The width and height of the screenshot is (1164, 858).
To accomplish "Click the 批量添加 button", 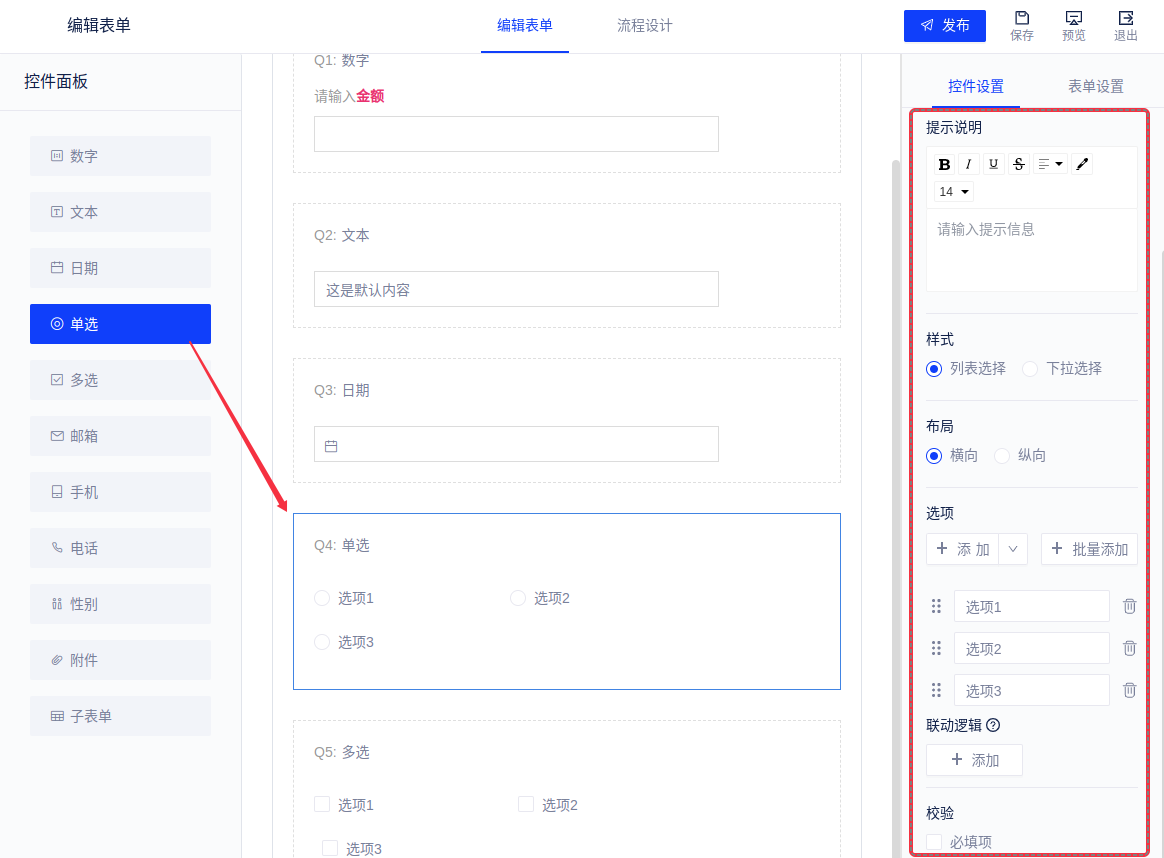I will 1089,549.
